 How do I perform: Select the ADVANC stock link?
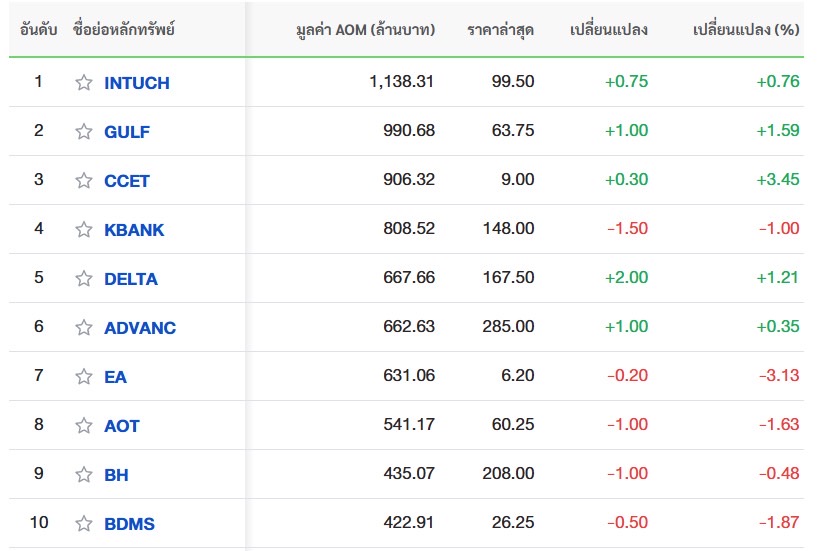[140, 328]
